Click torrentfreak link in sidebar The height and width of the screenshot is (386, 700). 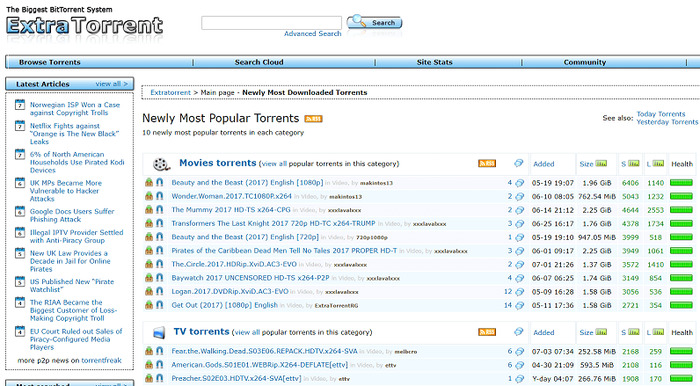[x=101, y=360]
